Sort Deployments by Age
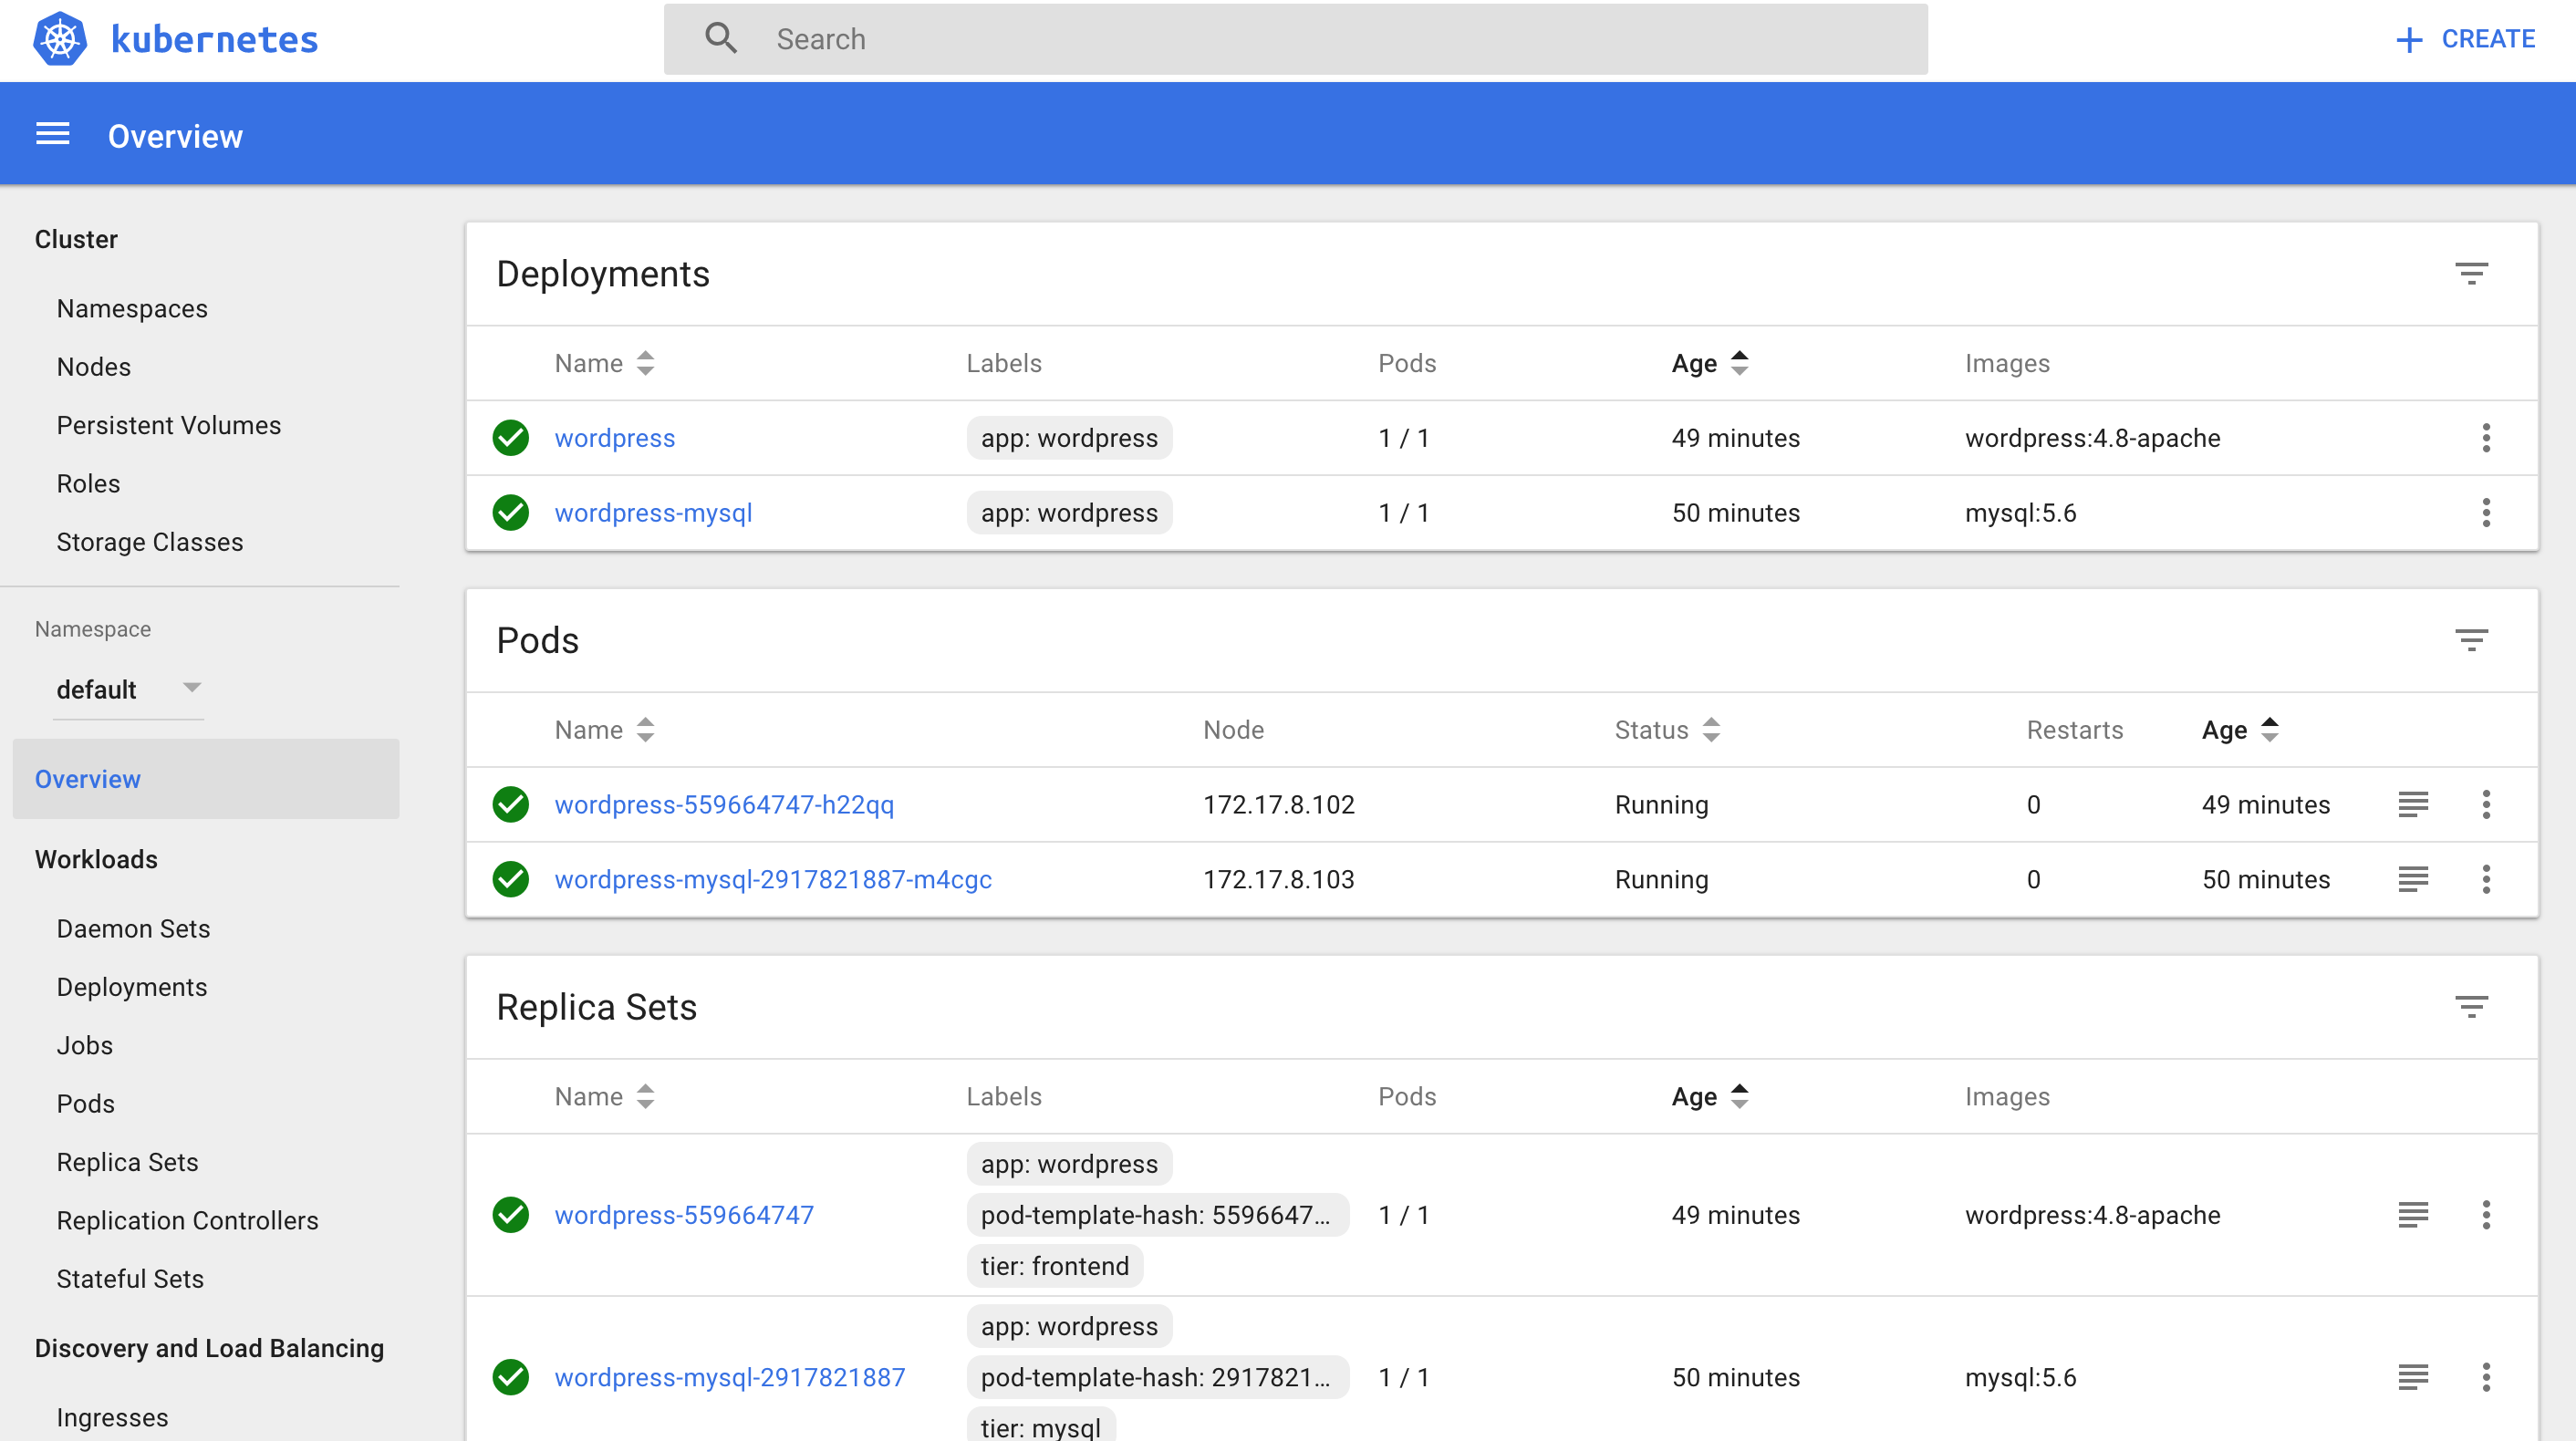2576x1441 pixels. [x=1710, y=363]
